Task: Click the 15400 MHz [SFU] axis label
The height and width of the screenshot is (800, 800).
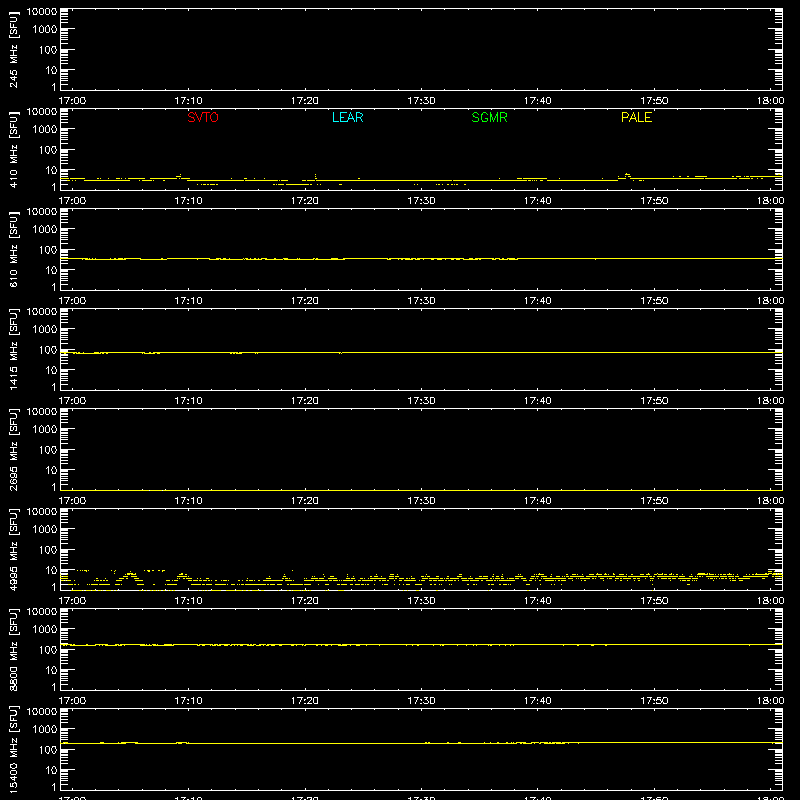Action: tap(14, 749)
